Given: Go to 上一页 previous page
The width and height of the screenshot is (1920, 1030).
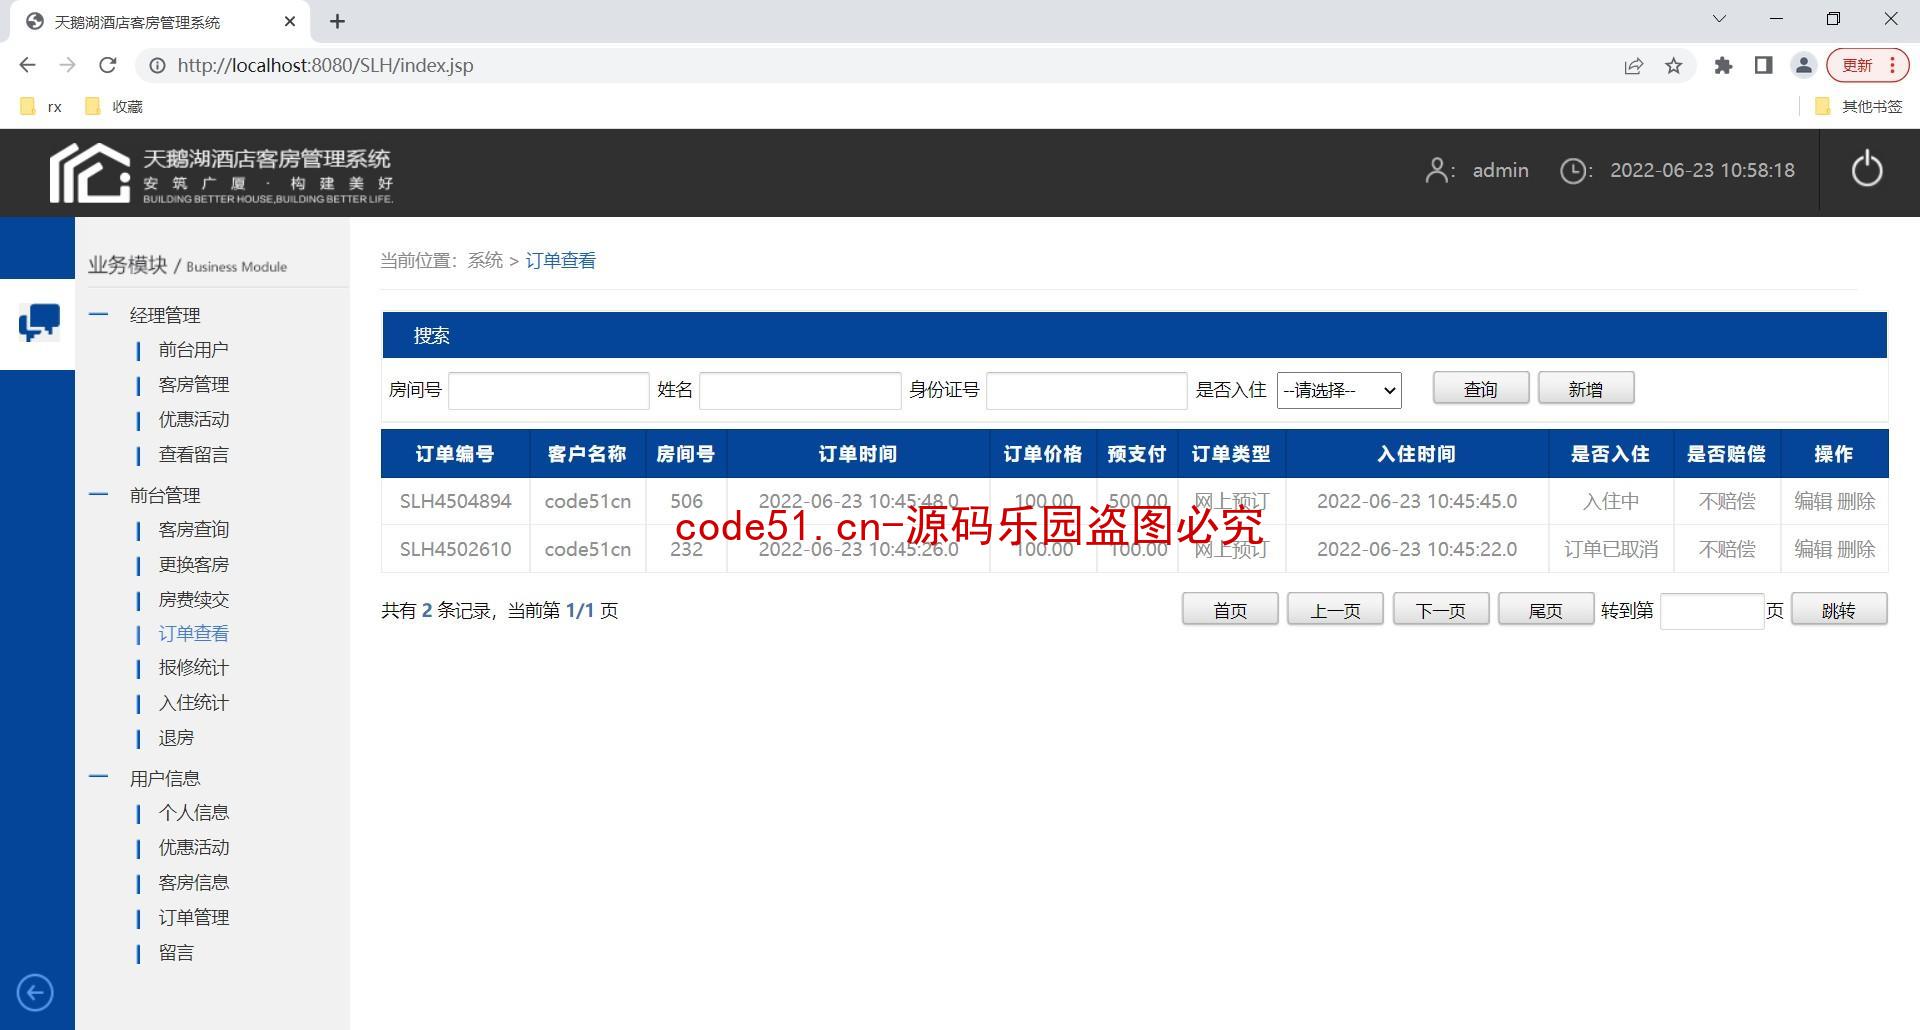Looking at the screenshot, I should 1335,610.
